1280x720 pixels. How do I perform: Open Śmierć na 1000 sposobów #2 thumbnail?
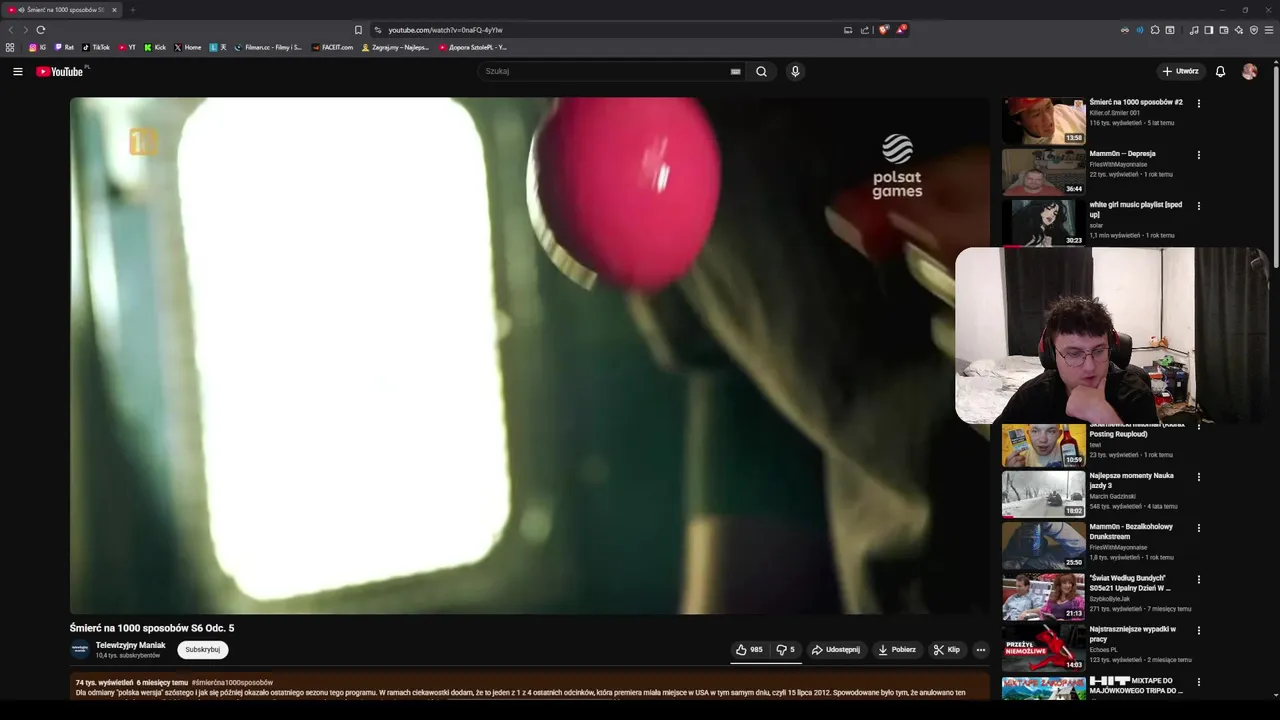[1043, 121]
